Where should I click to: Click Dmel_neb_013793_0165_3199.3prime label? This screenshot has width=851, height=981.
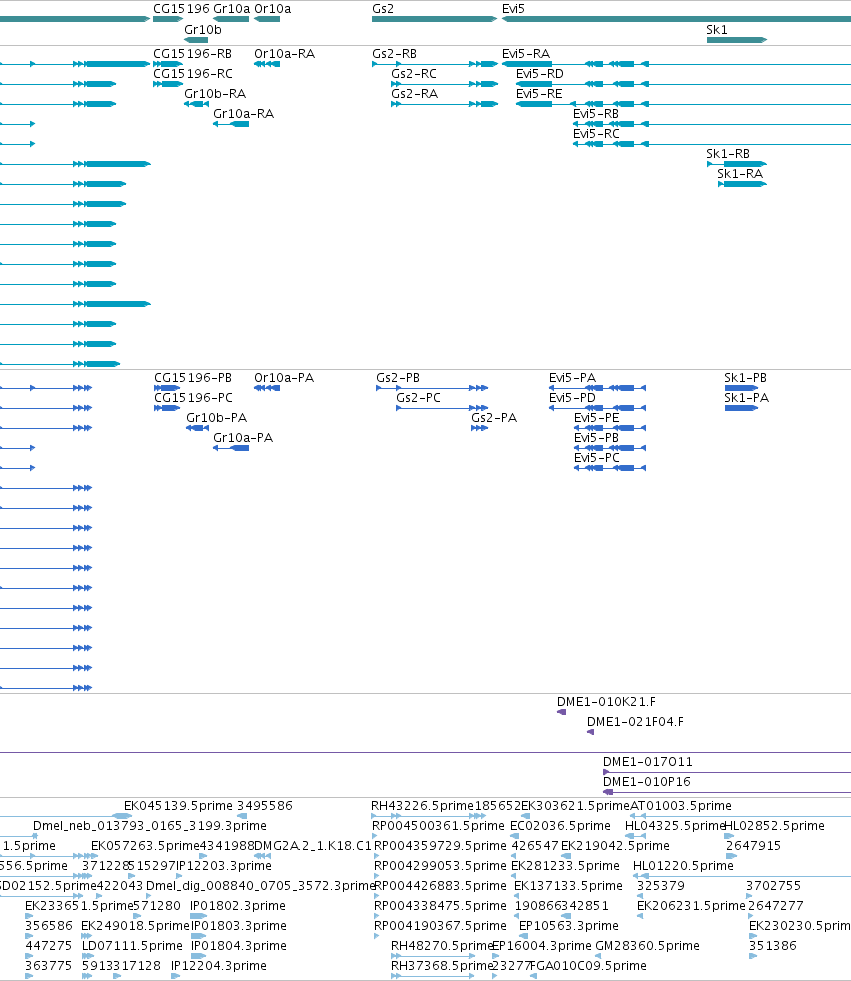point(150,826)
